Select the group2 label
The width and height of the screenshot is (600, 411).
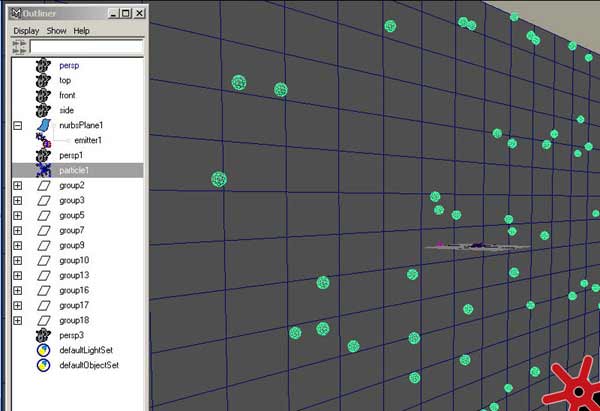point(72,186)
